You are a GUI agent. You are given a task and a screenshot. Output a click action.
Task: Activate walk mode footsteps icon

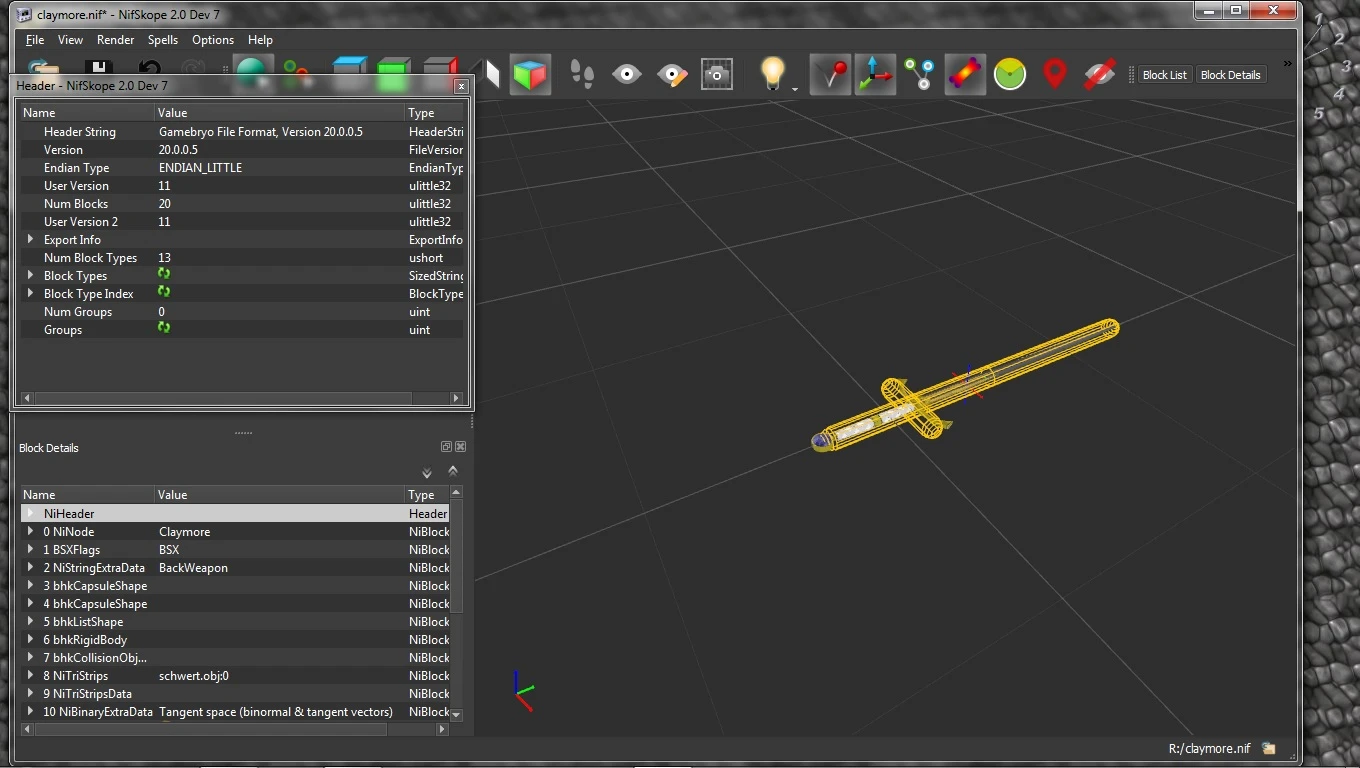point(582,74)
